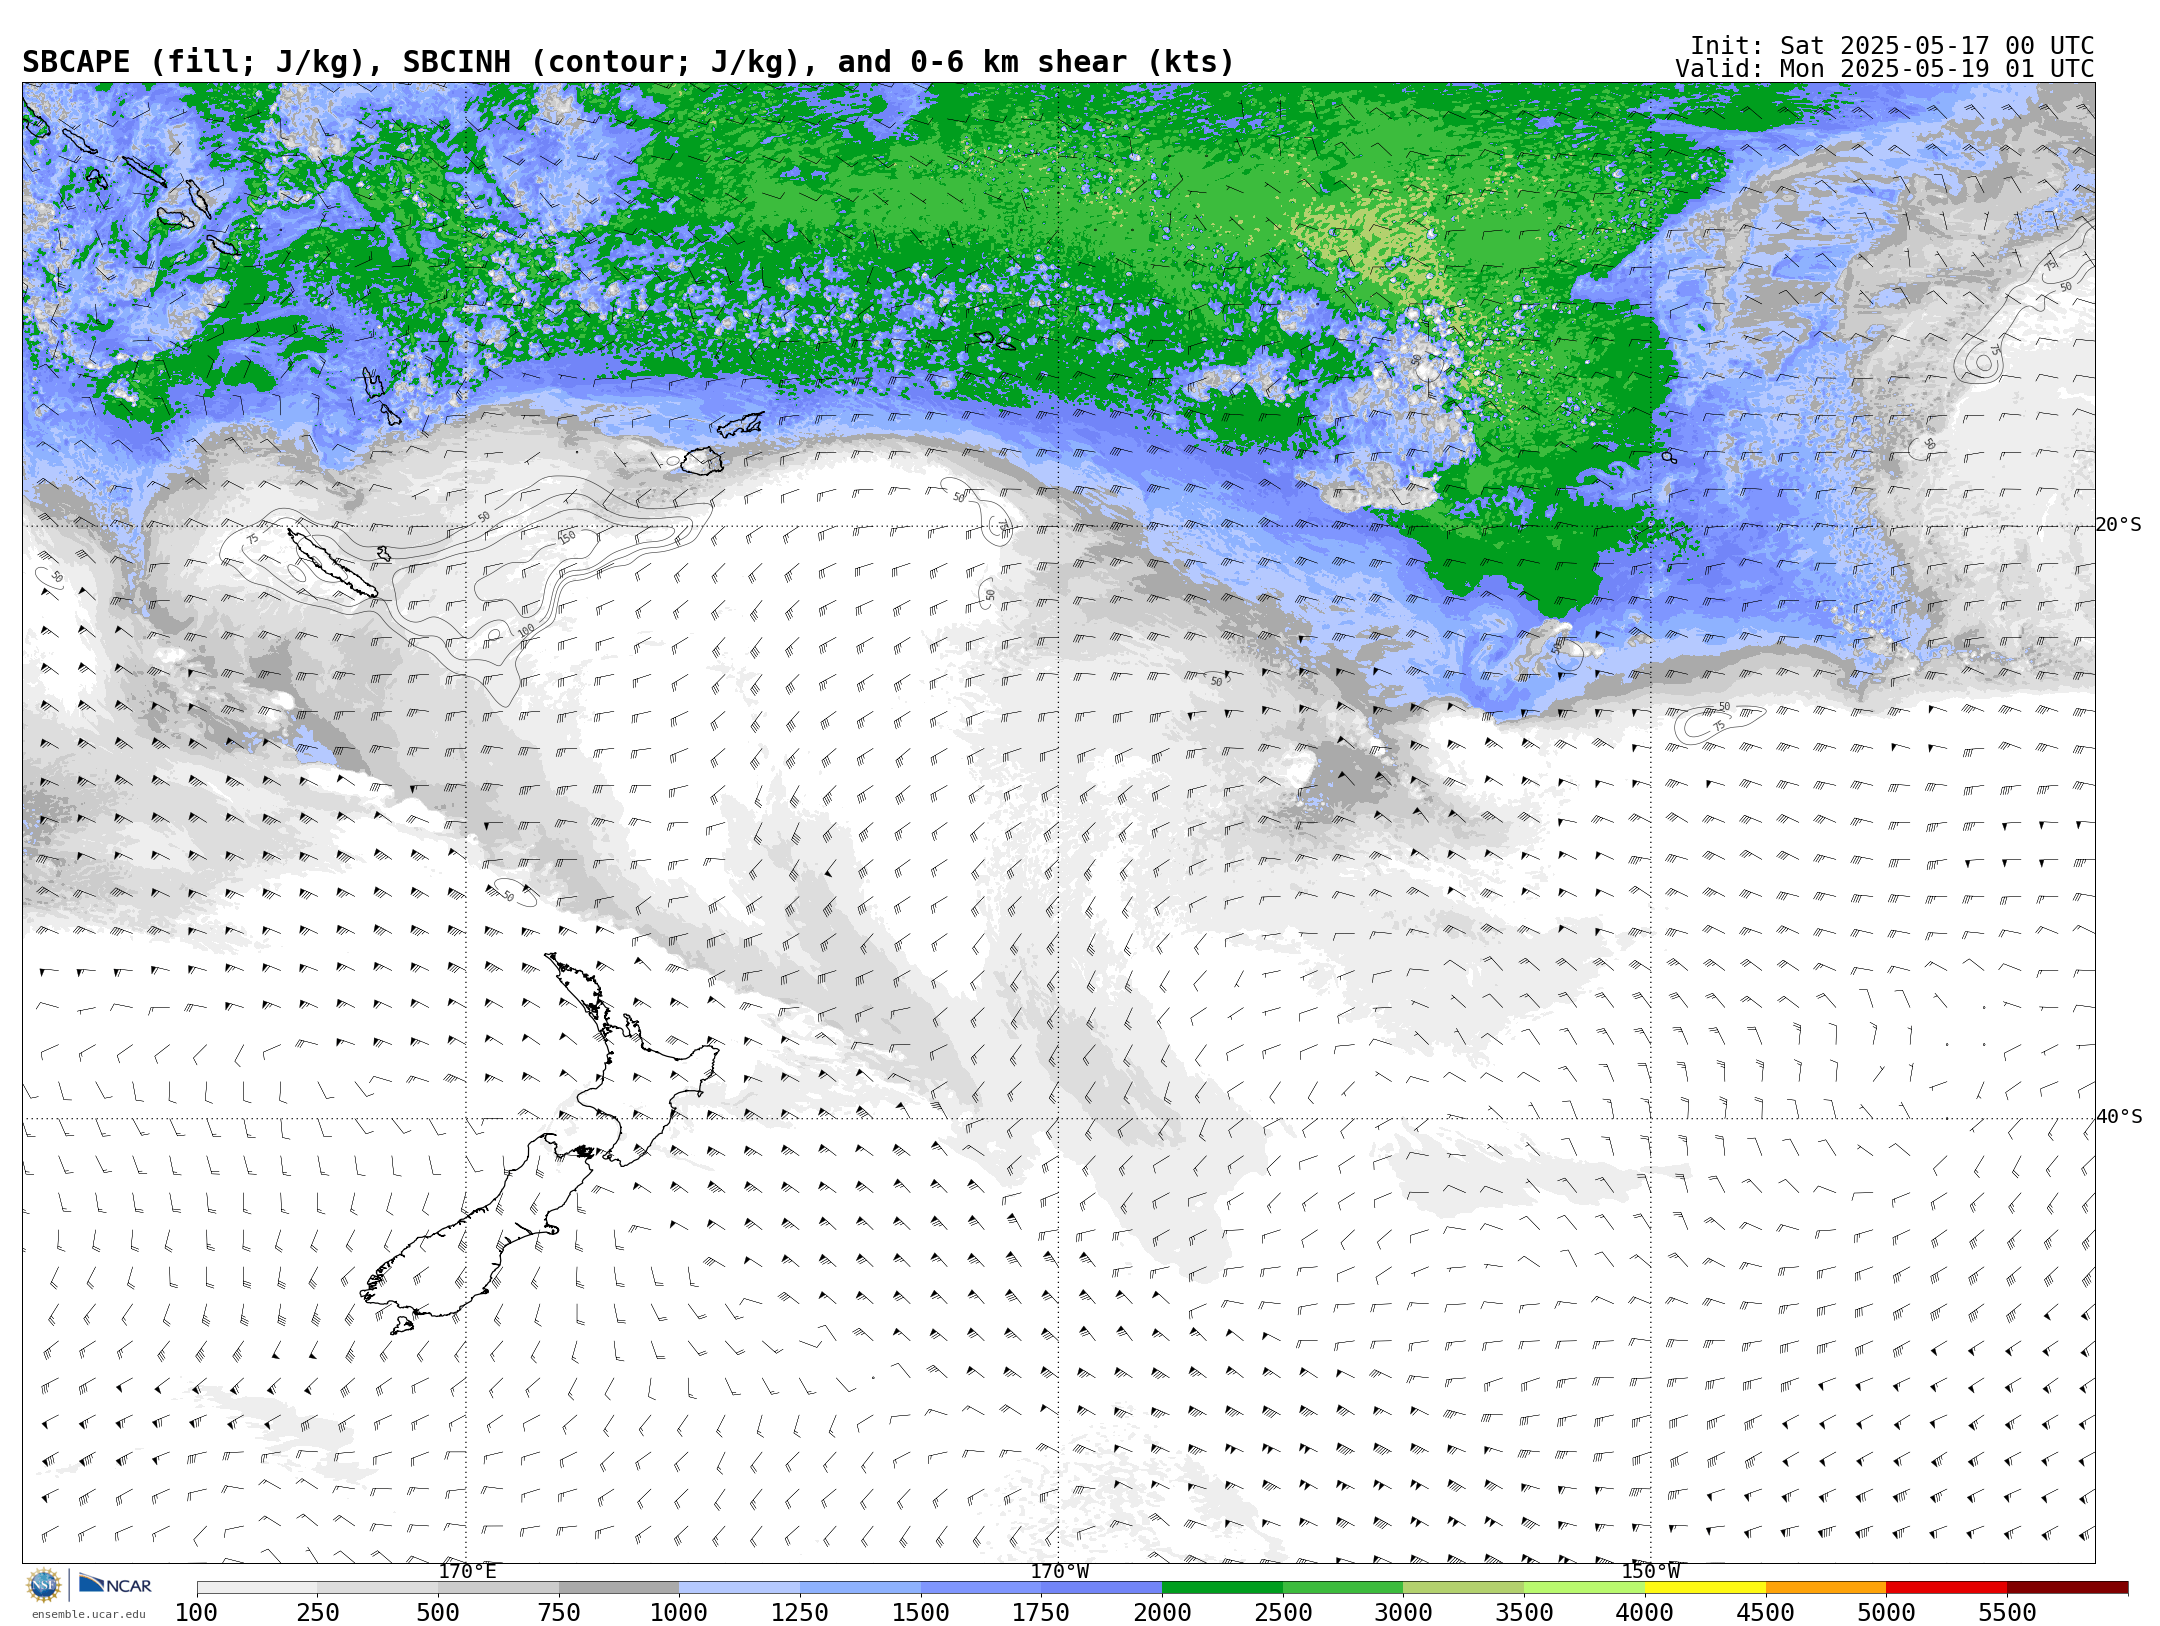Click the colorbar tick label 100
The height and width of the screenshot is (1626, 2160).
[196, 1613]
